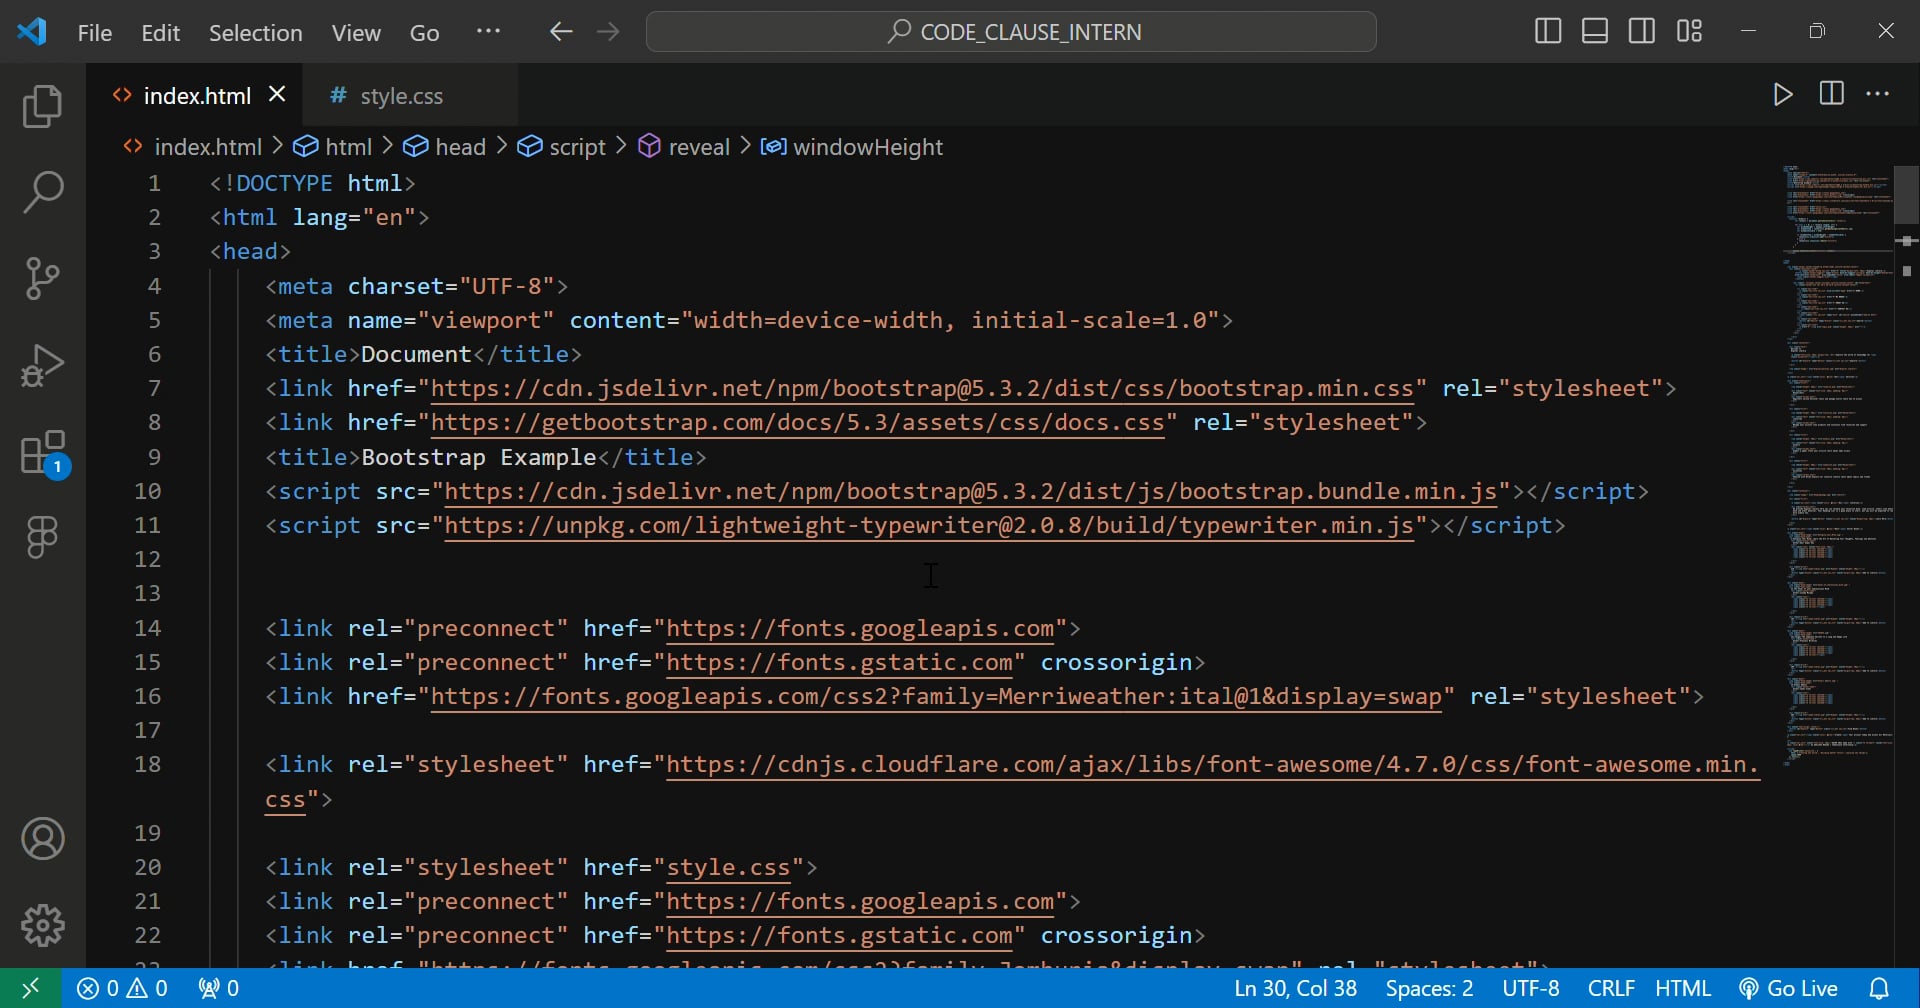Open the bootstrap.min.css stylesheet link
1920x1008 pixels.
coord(925,388)
